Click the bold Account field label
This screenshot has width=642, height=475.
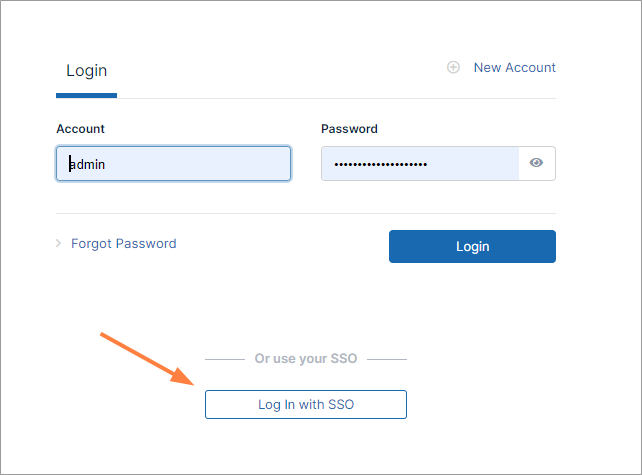[x=80, y=129]
